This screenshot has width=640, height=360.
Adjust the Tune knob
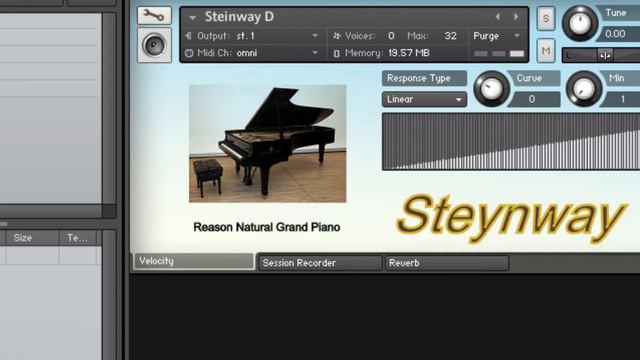[580, 23]
